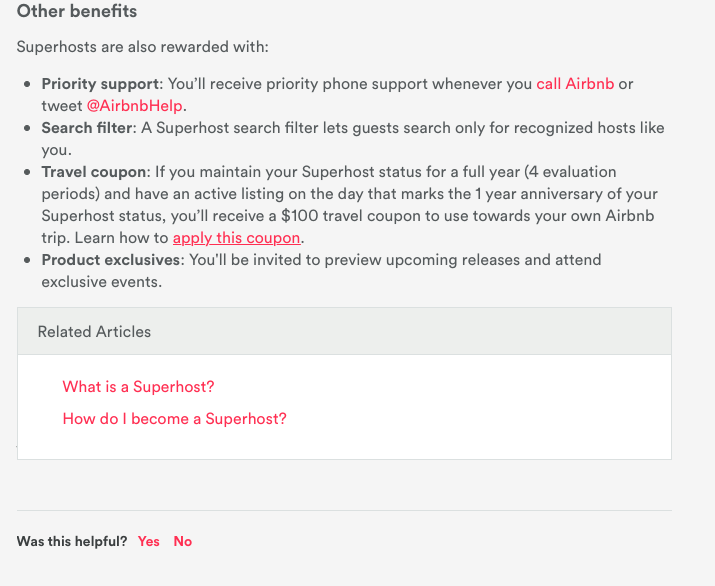Image resolution: width=715 pixels, height=586 pixels.
Task: Click the "Other benefits" heading
Action: coord(77,12)
